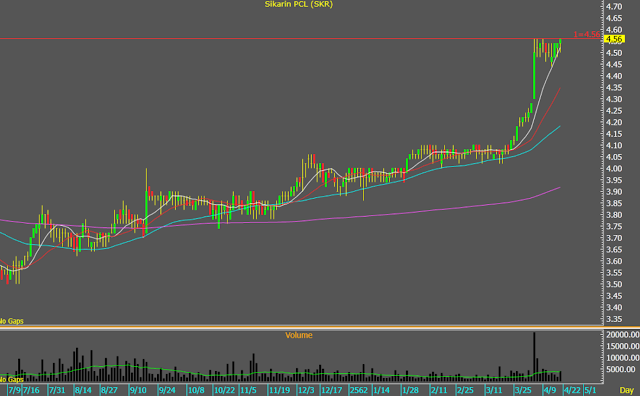
Task: Select the 7/9 date label
Action: pos(14,390)
